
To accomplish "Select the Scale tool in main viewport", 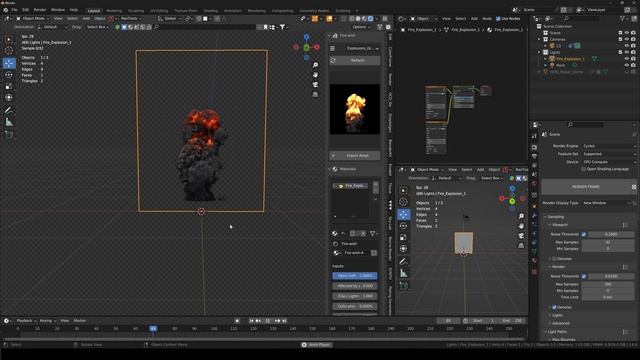I will (9, 86).
